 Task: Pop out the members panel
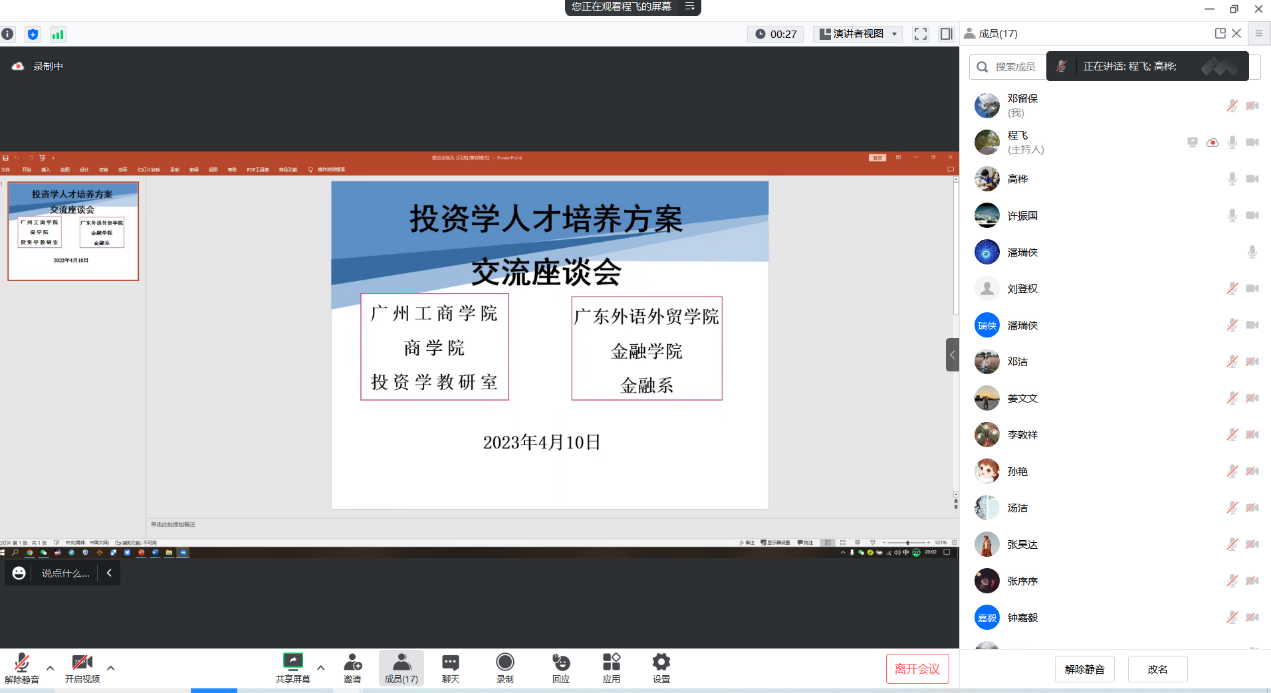[1220, 33]
